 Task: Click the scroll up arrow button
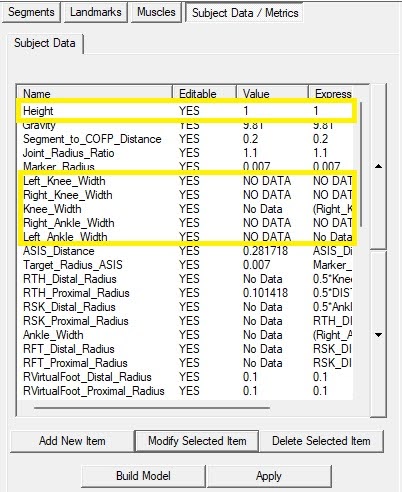[x=378, y=166]
